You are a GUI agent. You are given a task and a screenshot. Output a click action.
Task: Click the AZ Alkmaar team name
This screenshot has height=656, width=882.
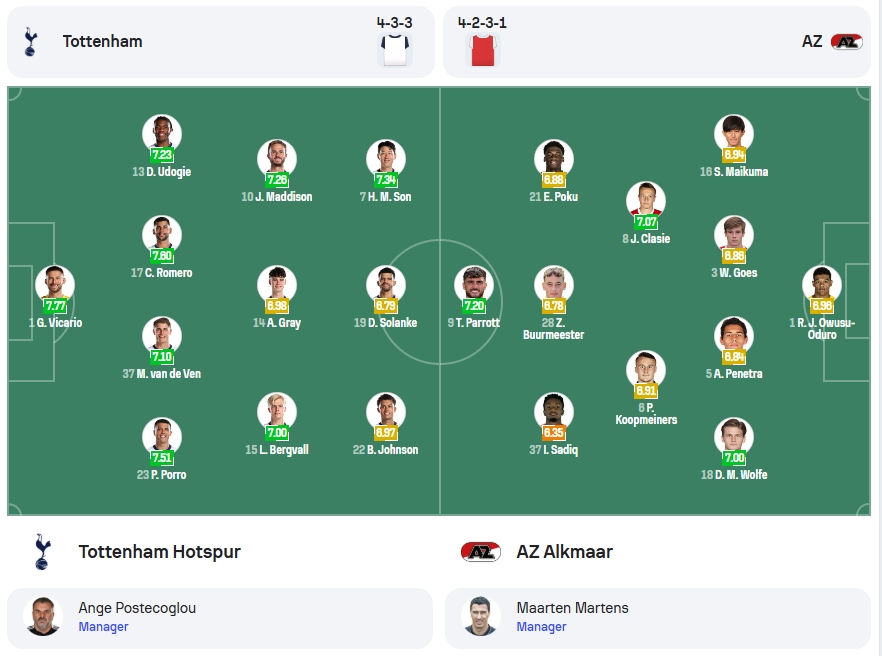[x=565, y=551]
